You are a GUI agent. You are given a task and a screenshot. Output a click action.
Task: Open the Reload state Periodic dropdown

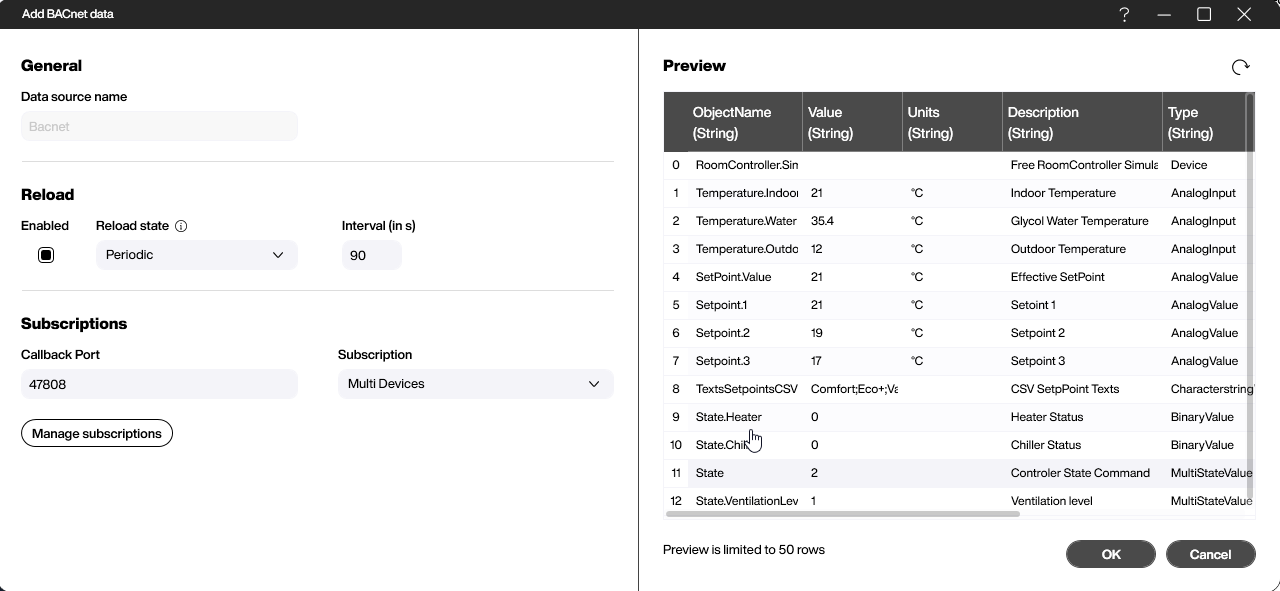click(x=196, y=255)
